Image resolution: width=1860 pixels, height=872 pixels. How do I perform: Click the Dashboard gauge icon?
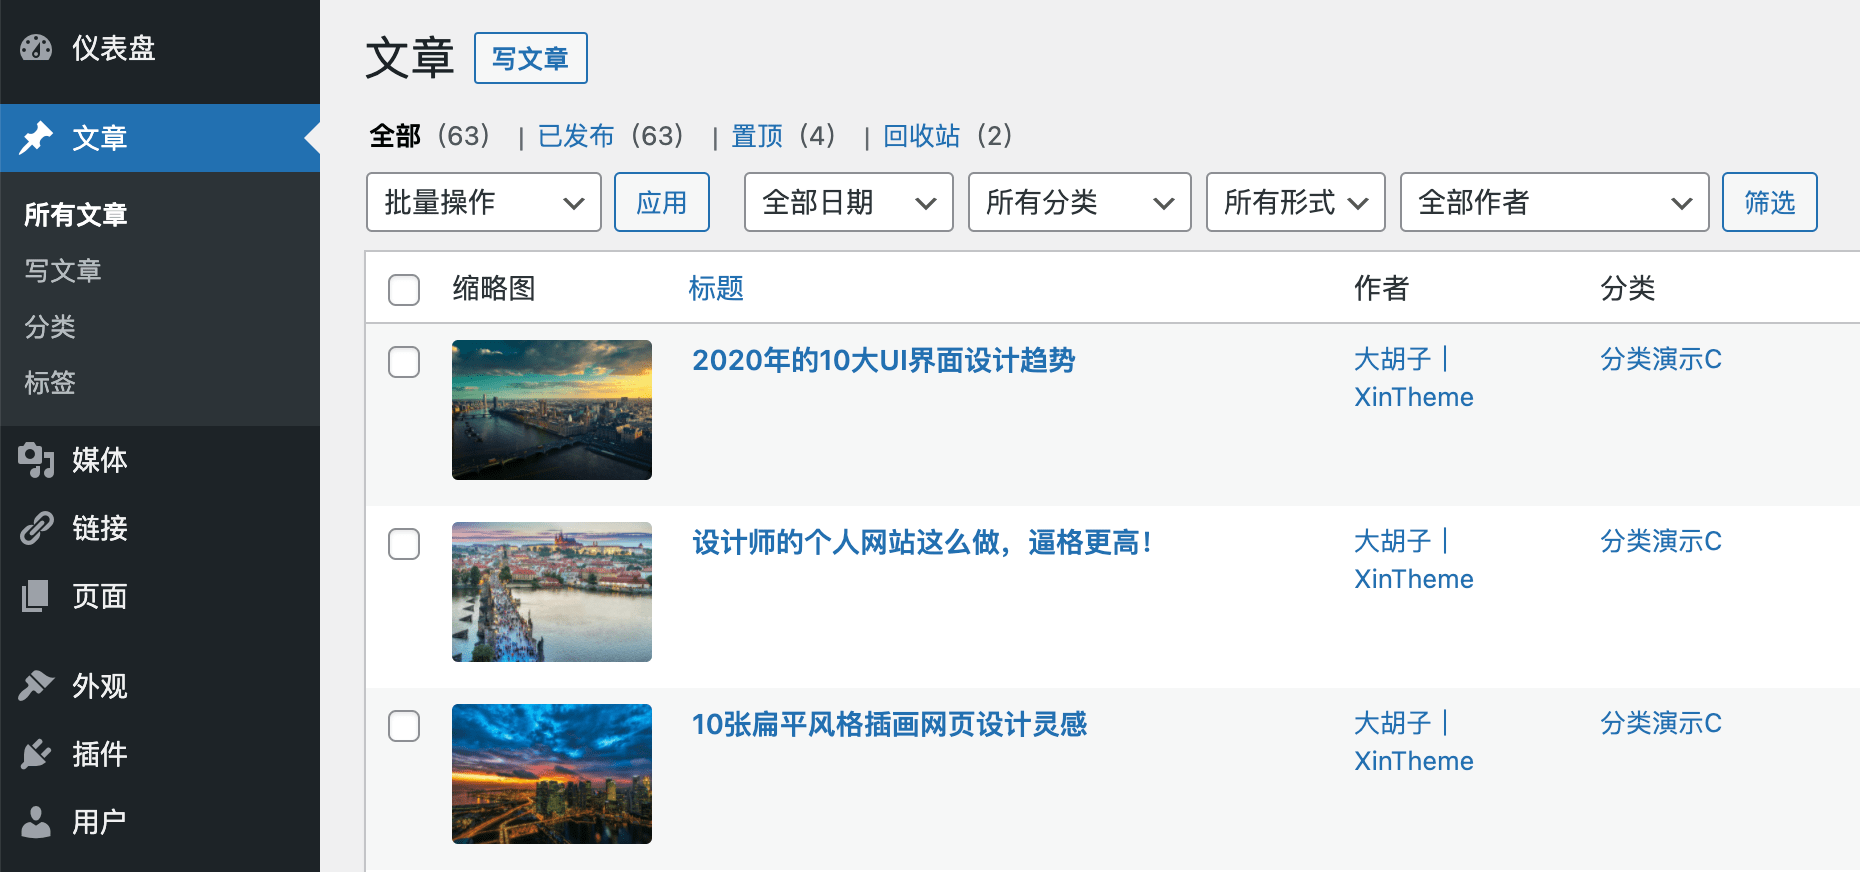pos(36,48)
